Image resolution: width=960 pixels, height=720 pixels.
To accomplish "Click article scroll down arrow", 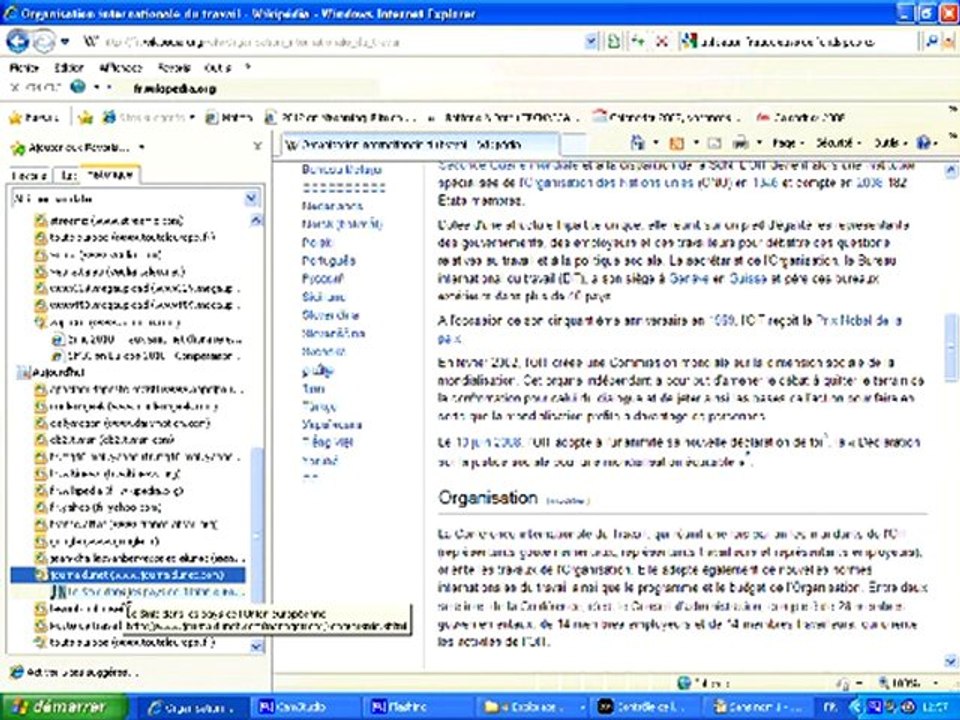I will pyautogui.click(x=951, y=661).
